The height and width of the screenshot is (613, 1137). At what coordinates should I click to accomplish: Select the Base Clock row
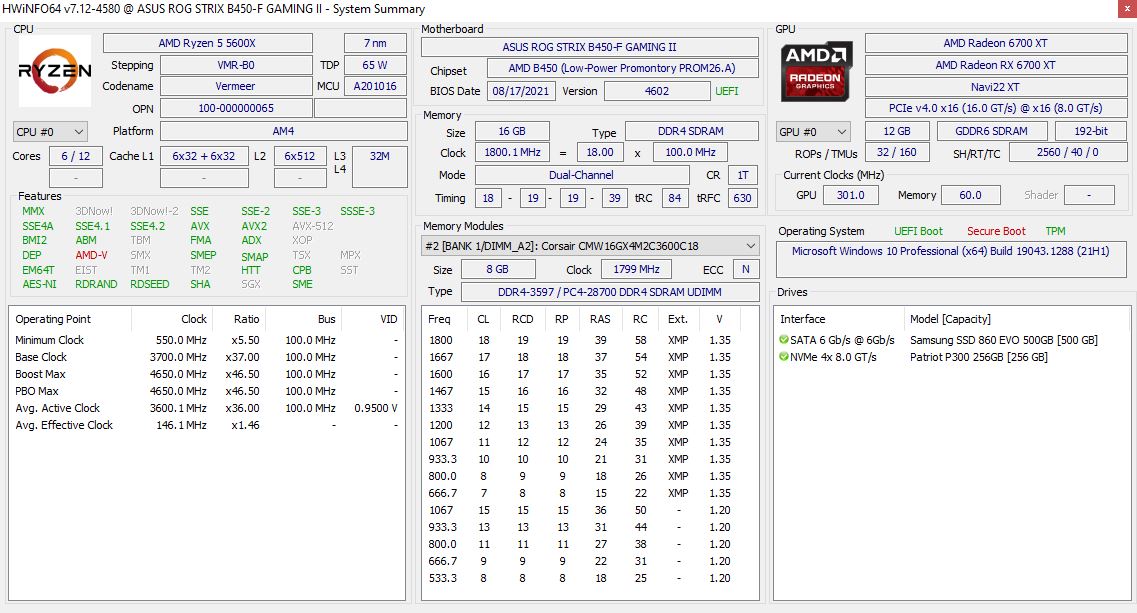(207, 357)
